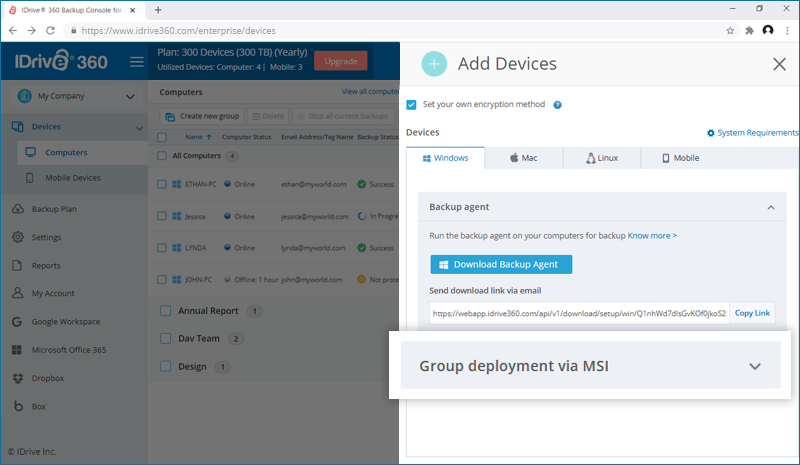Screen dimensions: 800x465
Task: Switch to the Mac tab
Action: point(524,158)
